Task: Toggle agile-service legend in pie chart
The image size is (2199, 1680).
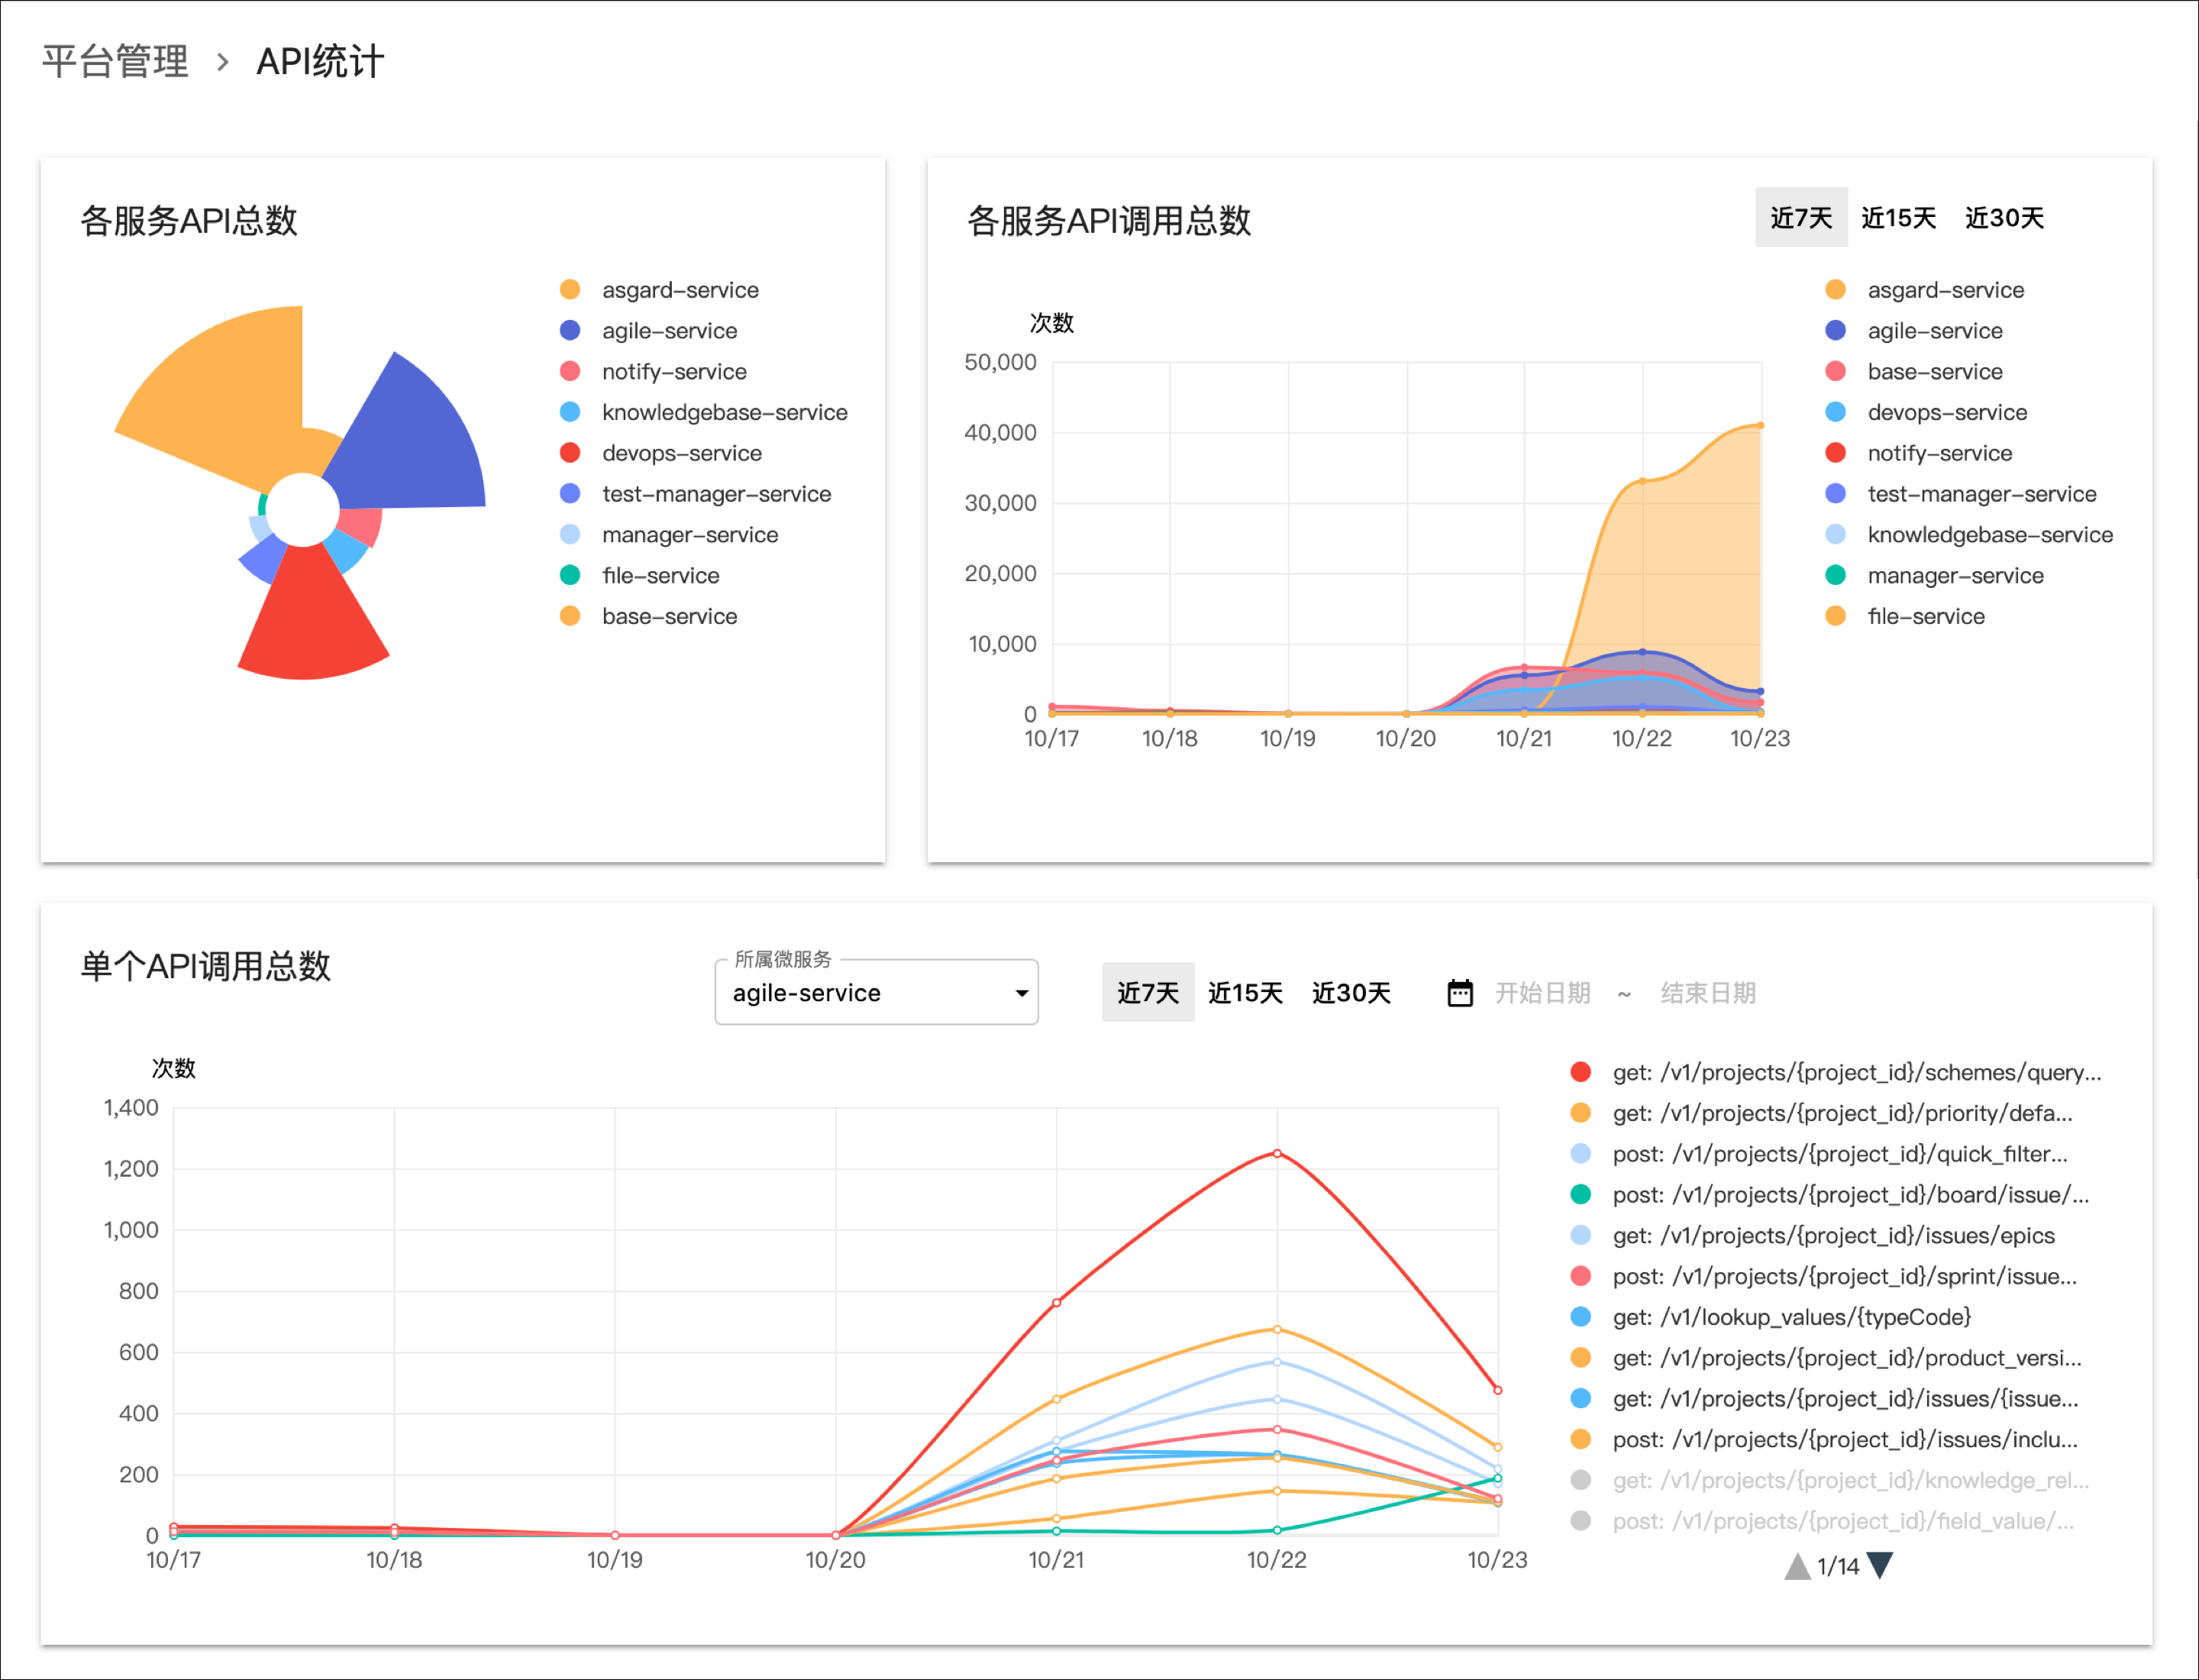Action: click(649, 331)
